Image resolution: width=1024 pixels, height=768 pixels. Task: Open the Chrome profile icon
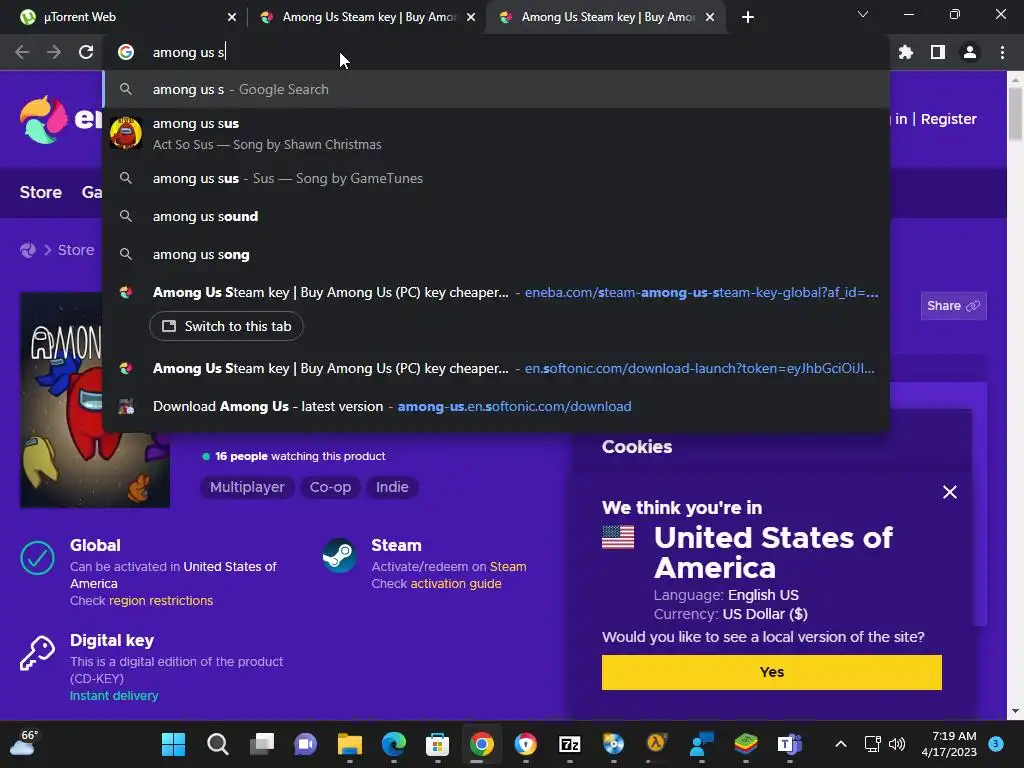970,52
